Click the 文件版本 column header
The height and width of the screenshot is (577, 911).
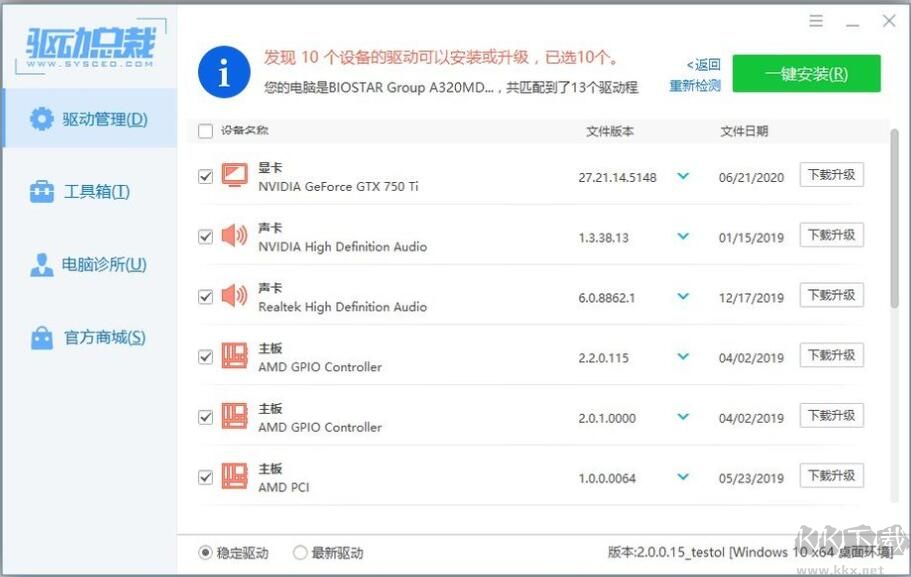(609, 131)
